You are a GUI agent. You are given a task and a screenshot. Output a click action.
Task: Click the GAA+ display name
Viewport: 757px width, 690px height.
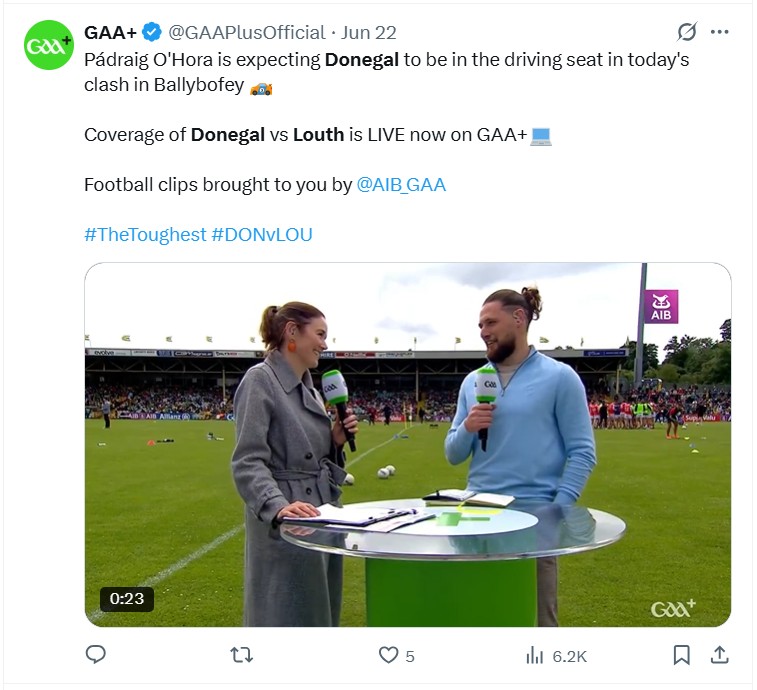(x=111, y=32)
